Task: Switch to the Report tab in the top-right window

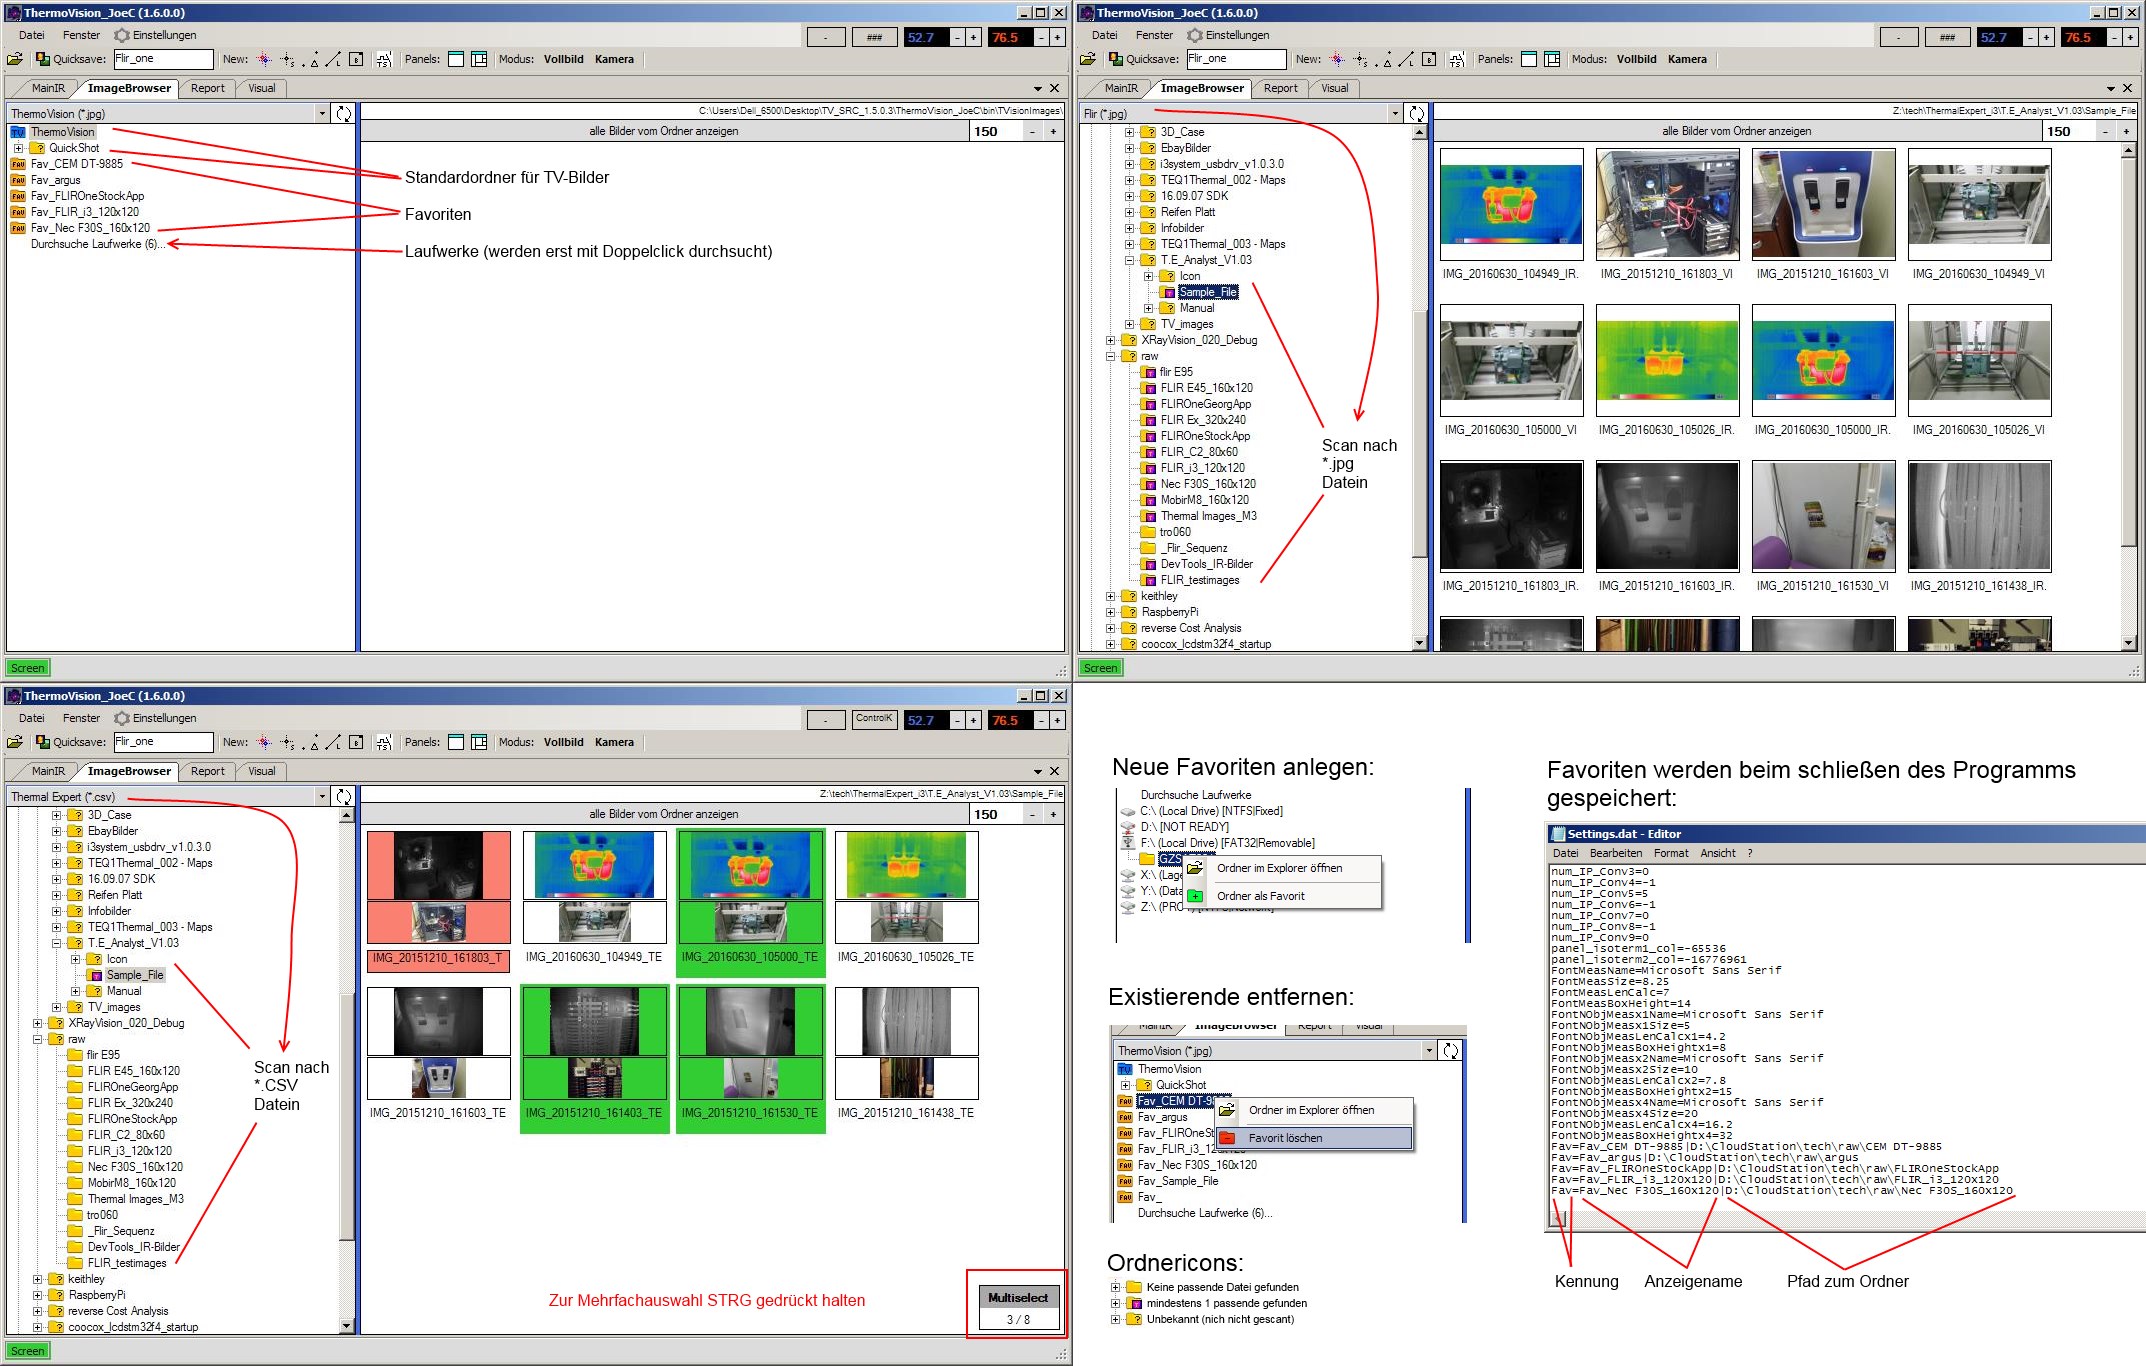Action: [x=1280, y=88]
